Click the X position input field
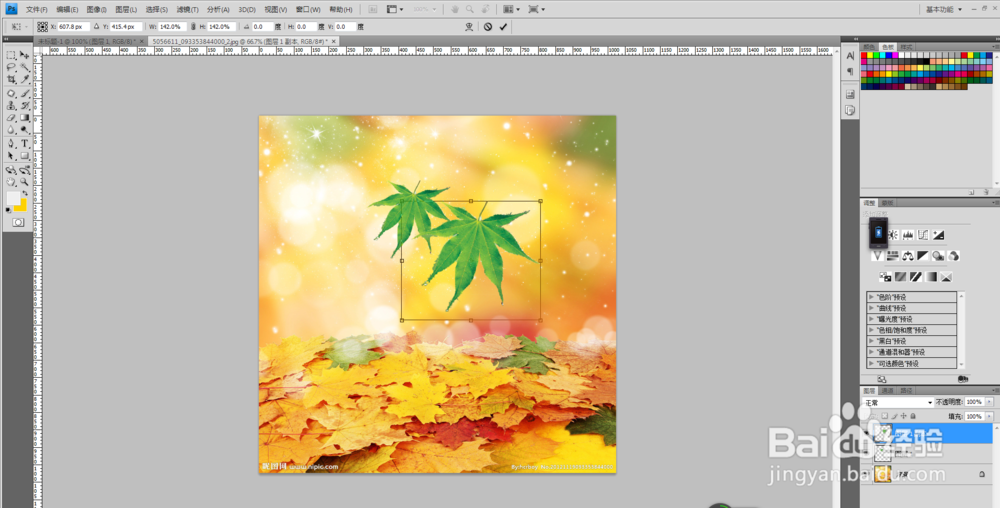Viewport: 1000px width, 508px height. click(73, 27)
